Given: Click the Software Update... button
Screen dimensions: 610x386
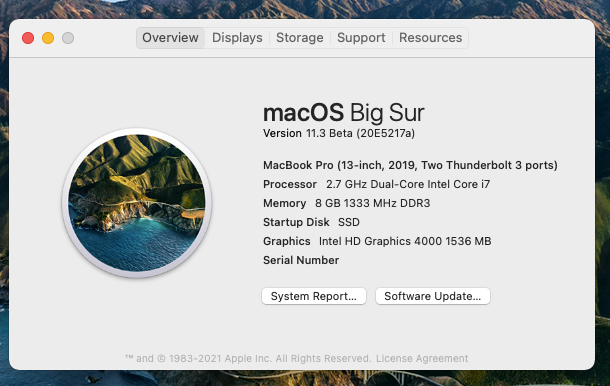Looking at the screenshot, I should 433,296.
